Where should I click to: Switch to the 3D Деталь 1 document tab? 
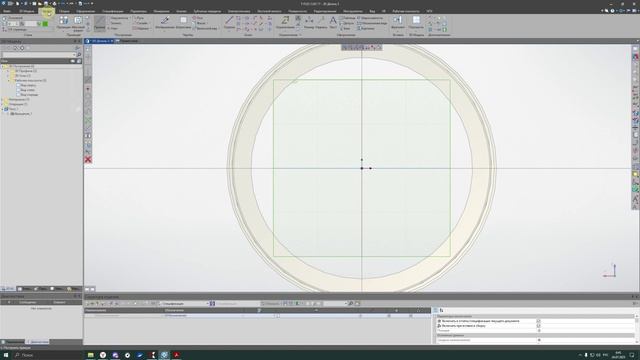point(99,41)
